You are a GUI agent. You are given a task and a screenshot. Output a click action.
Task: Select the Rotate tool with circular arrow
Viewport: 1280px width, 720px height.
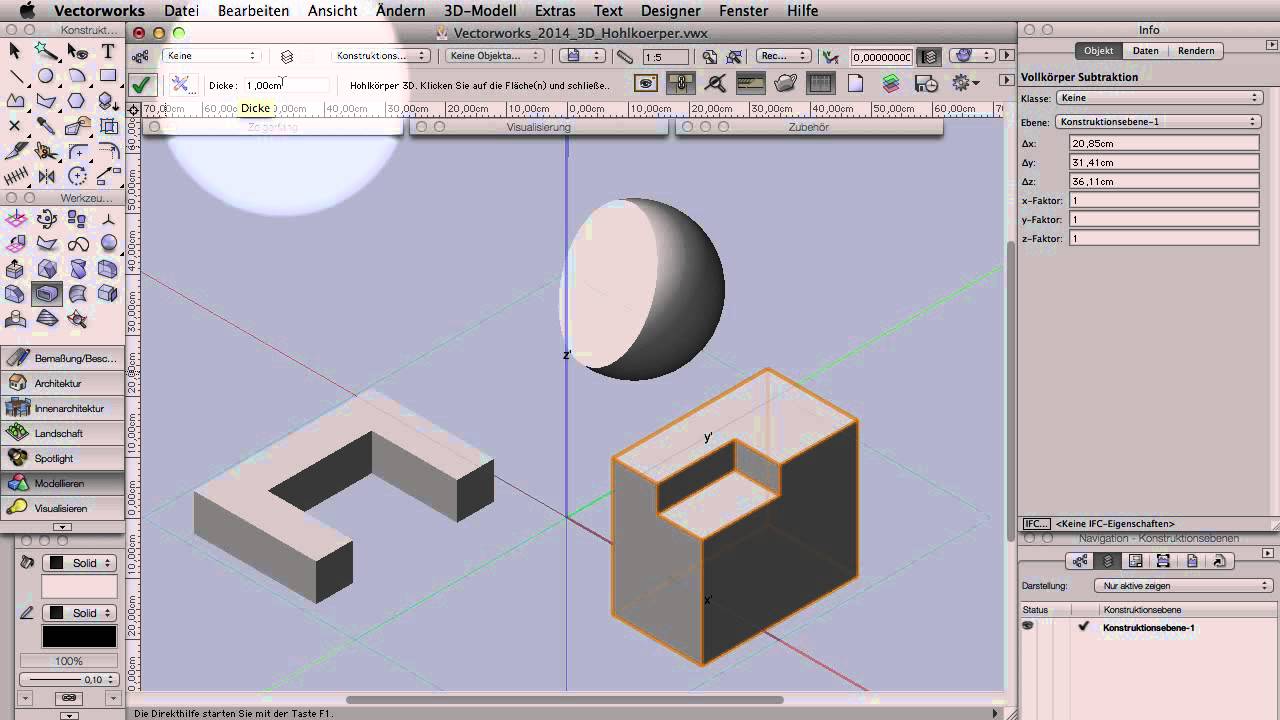tap(77, 176)
